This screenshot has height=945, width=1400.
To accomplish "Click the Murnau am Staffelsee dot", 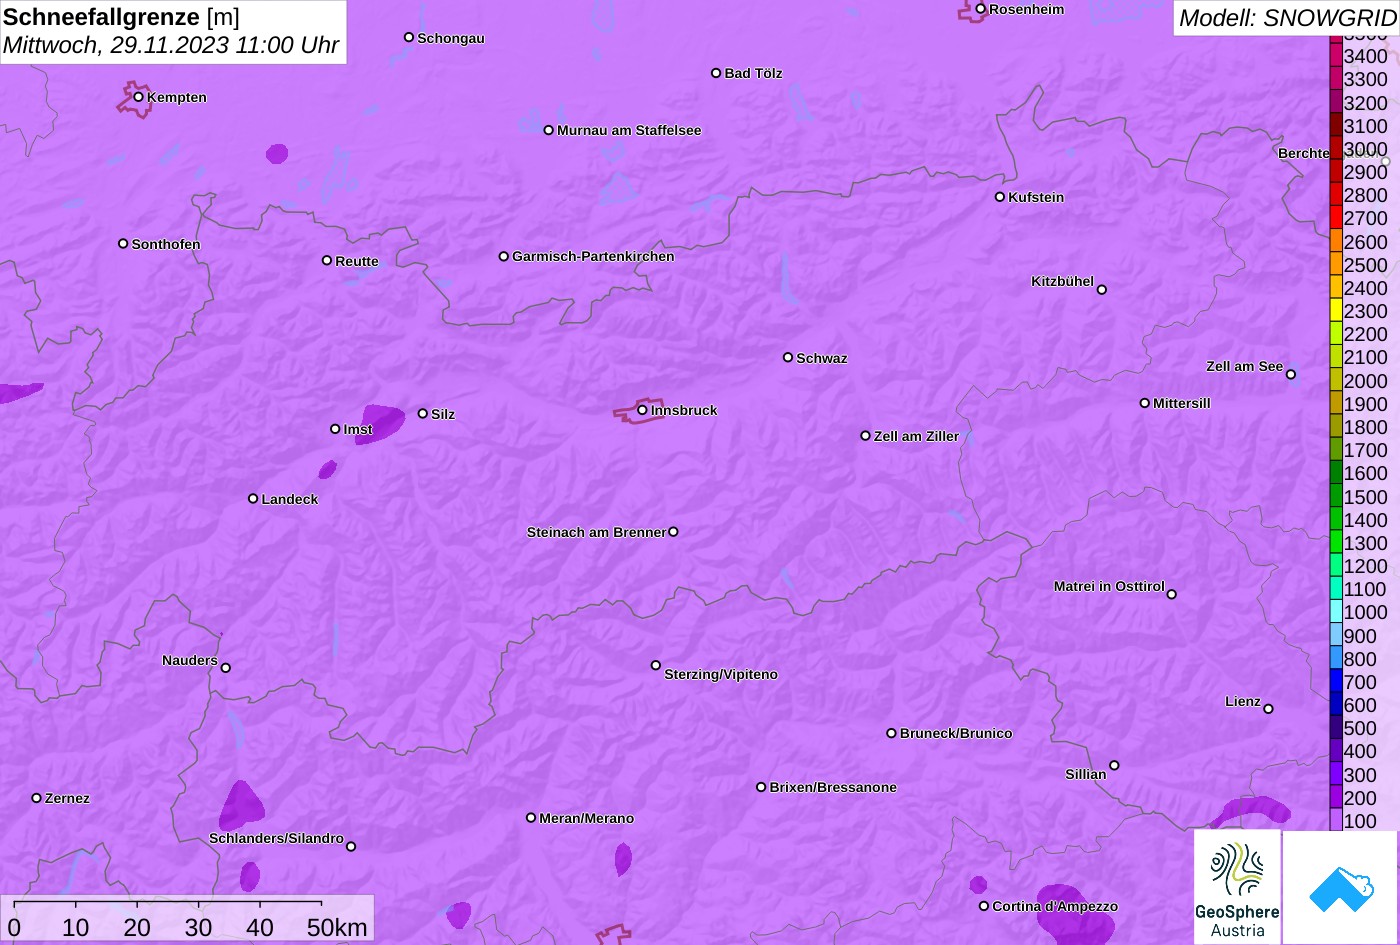I will [x=549, y=130].
